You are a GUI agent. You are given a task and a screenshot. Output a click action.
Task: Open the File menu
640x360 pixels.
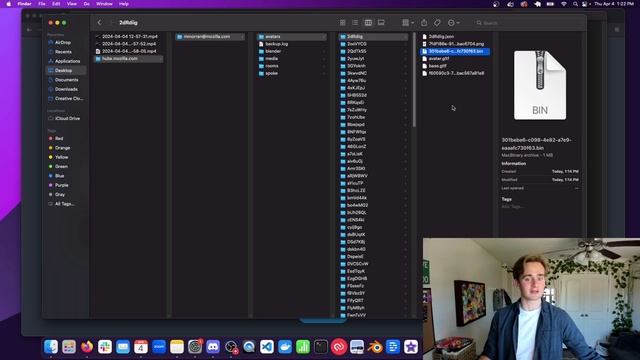[42, 4]
